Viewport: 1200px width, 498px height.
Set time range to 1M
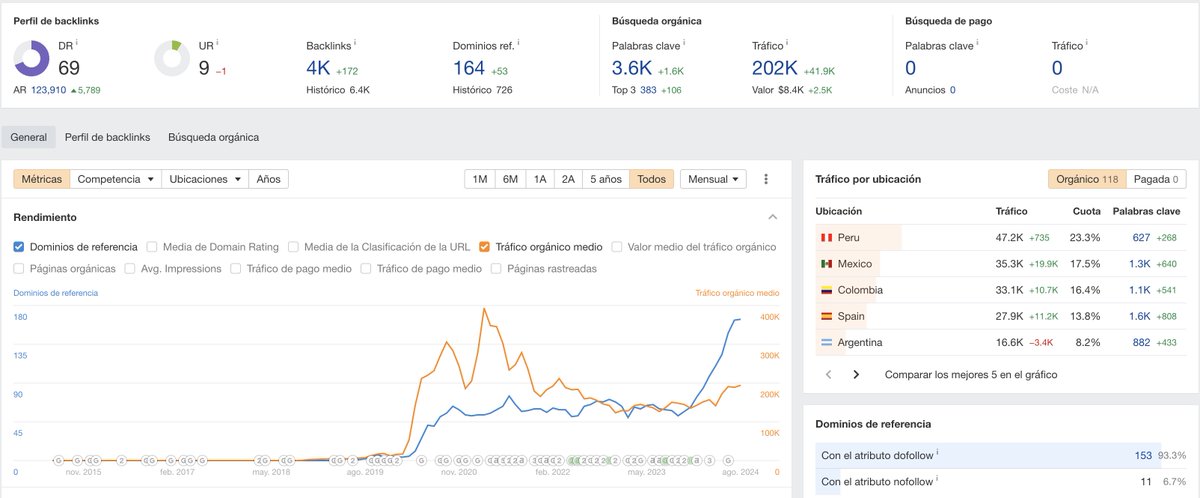pos(480,179)
